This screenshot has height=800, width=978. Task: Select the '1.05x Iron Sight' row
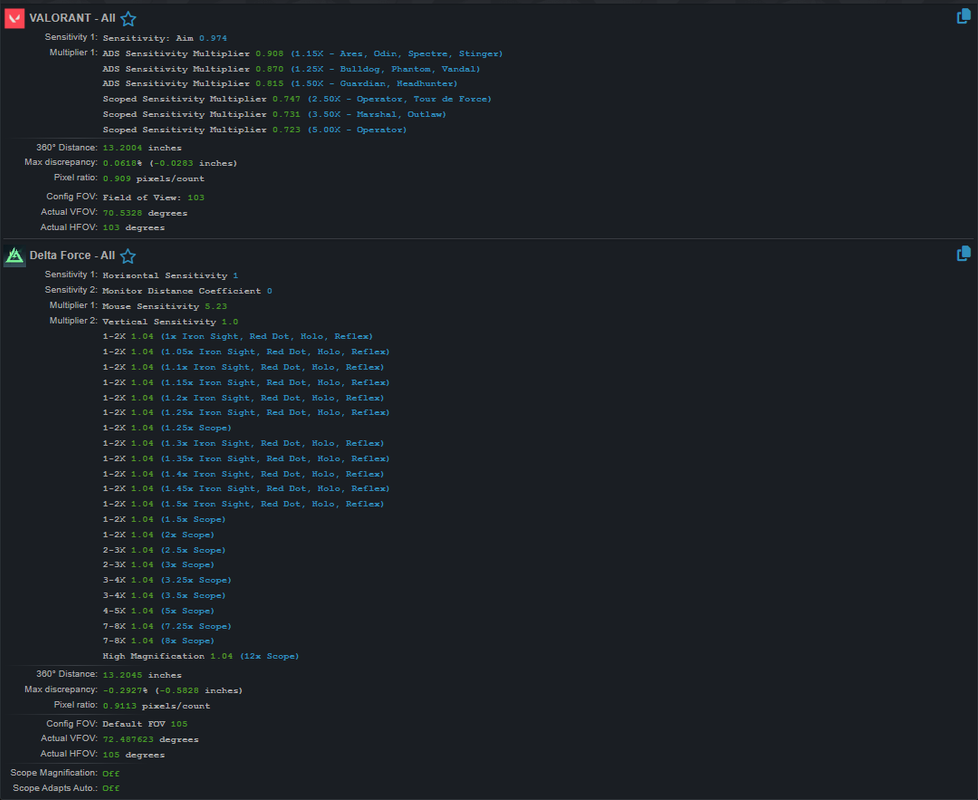click(x=246, y=352)
